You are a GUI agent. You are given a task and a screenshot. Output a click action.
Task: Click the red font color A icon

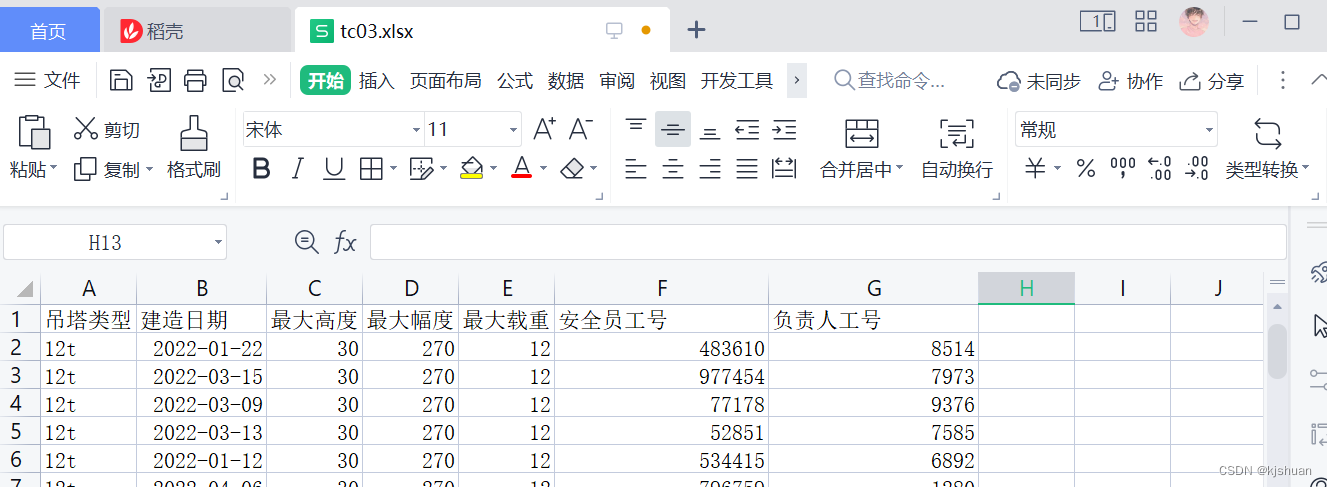coord(521,168)
